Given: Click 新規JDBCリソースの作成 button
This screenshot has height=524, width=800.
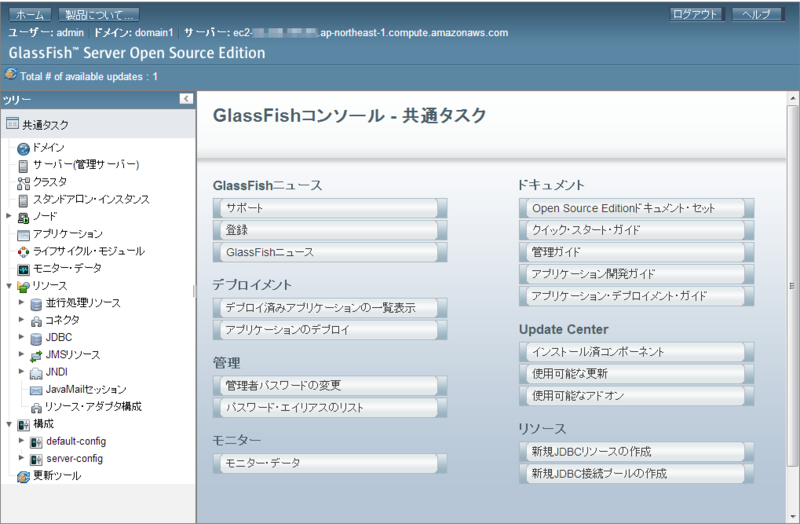Looking at the screenshot, I should click(x=636, y=452).
